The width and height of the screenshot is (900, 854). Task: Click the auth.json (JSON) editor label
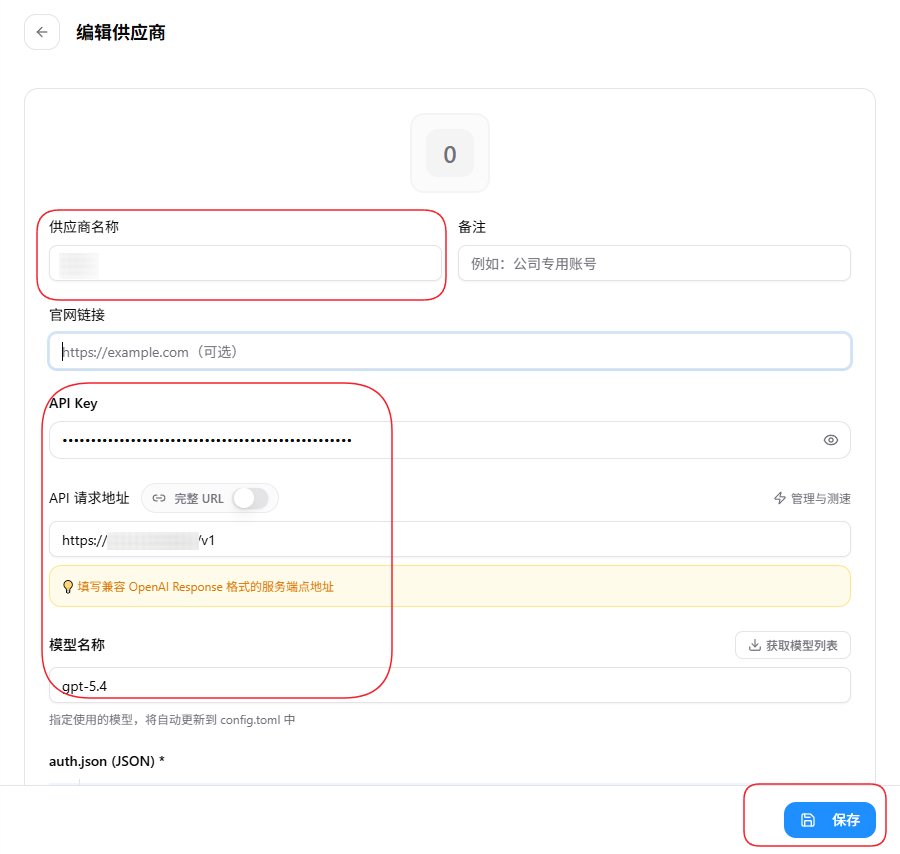point(107,761)
